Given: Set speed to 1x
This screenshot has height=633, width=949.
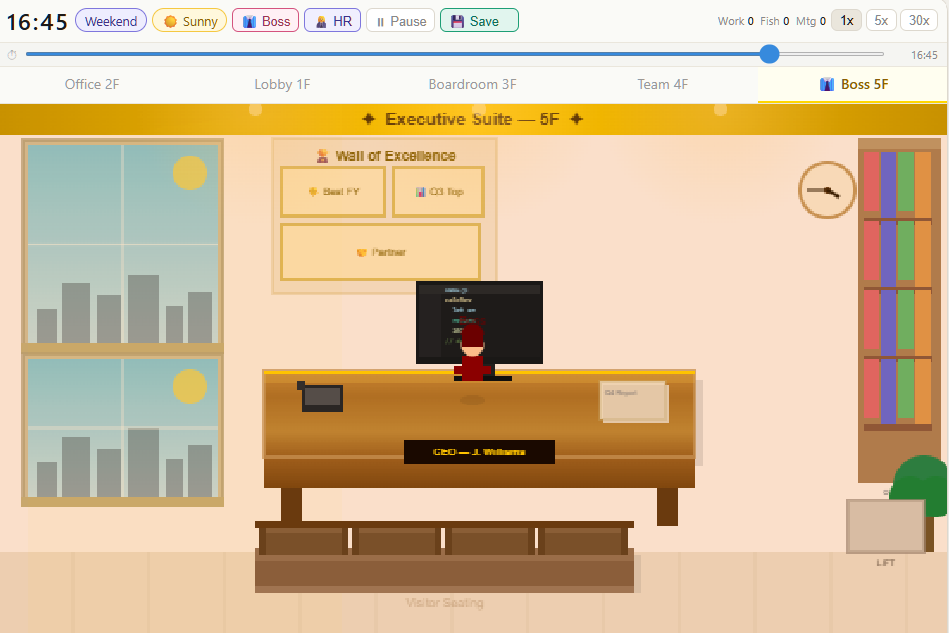Looking at the screenshot, I should (846, 21).
